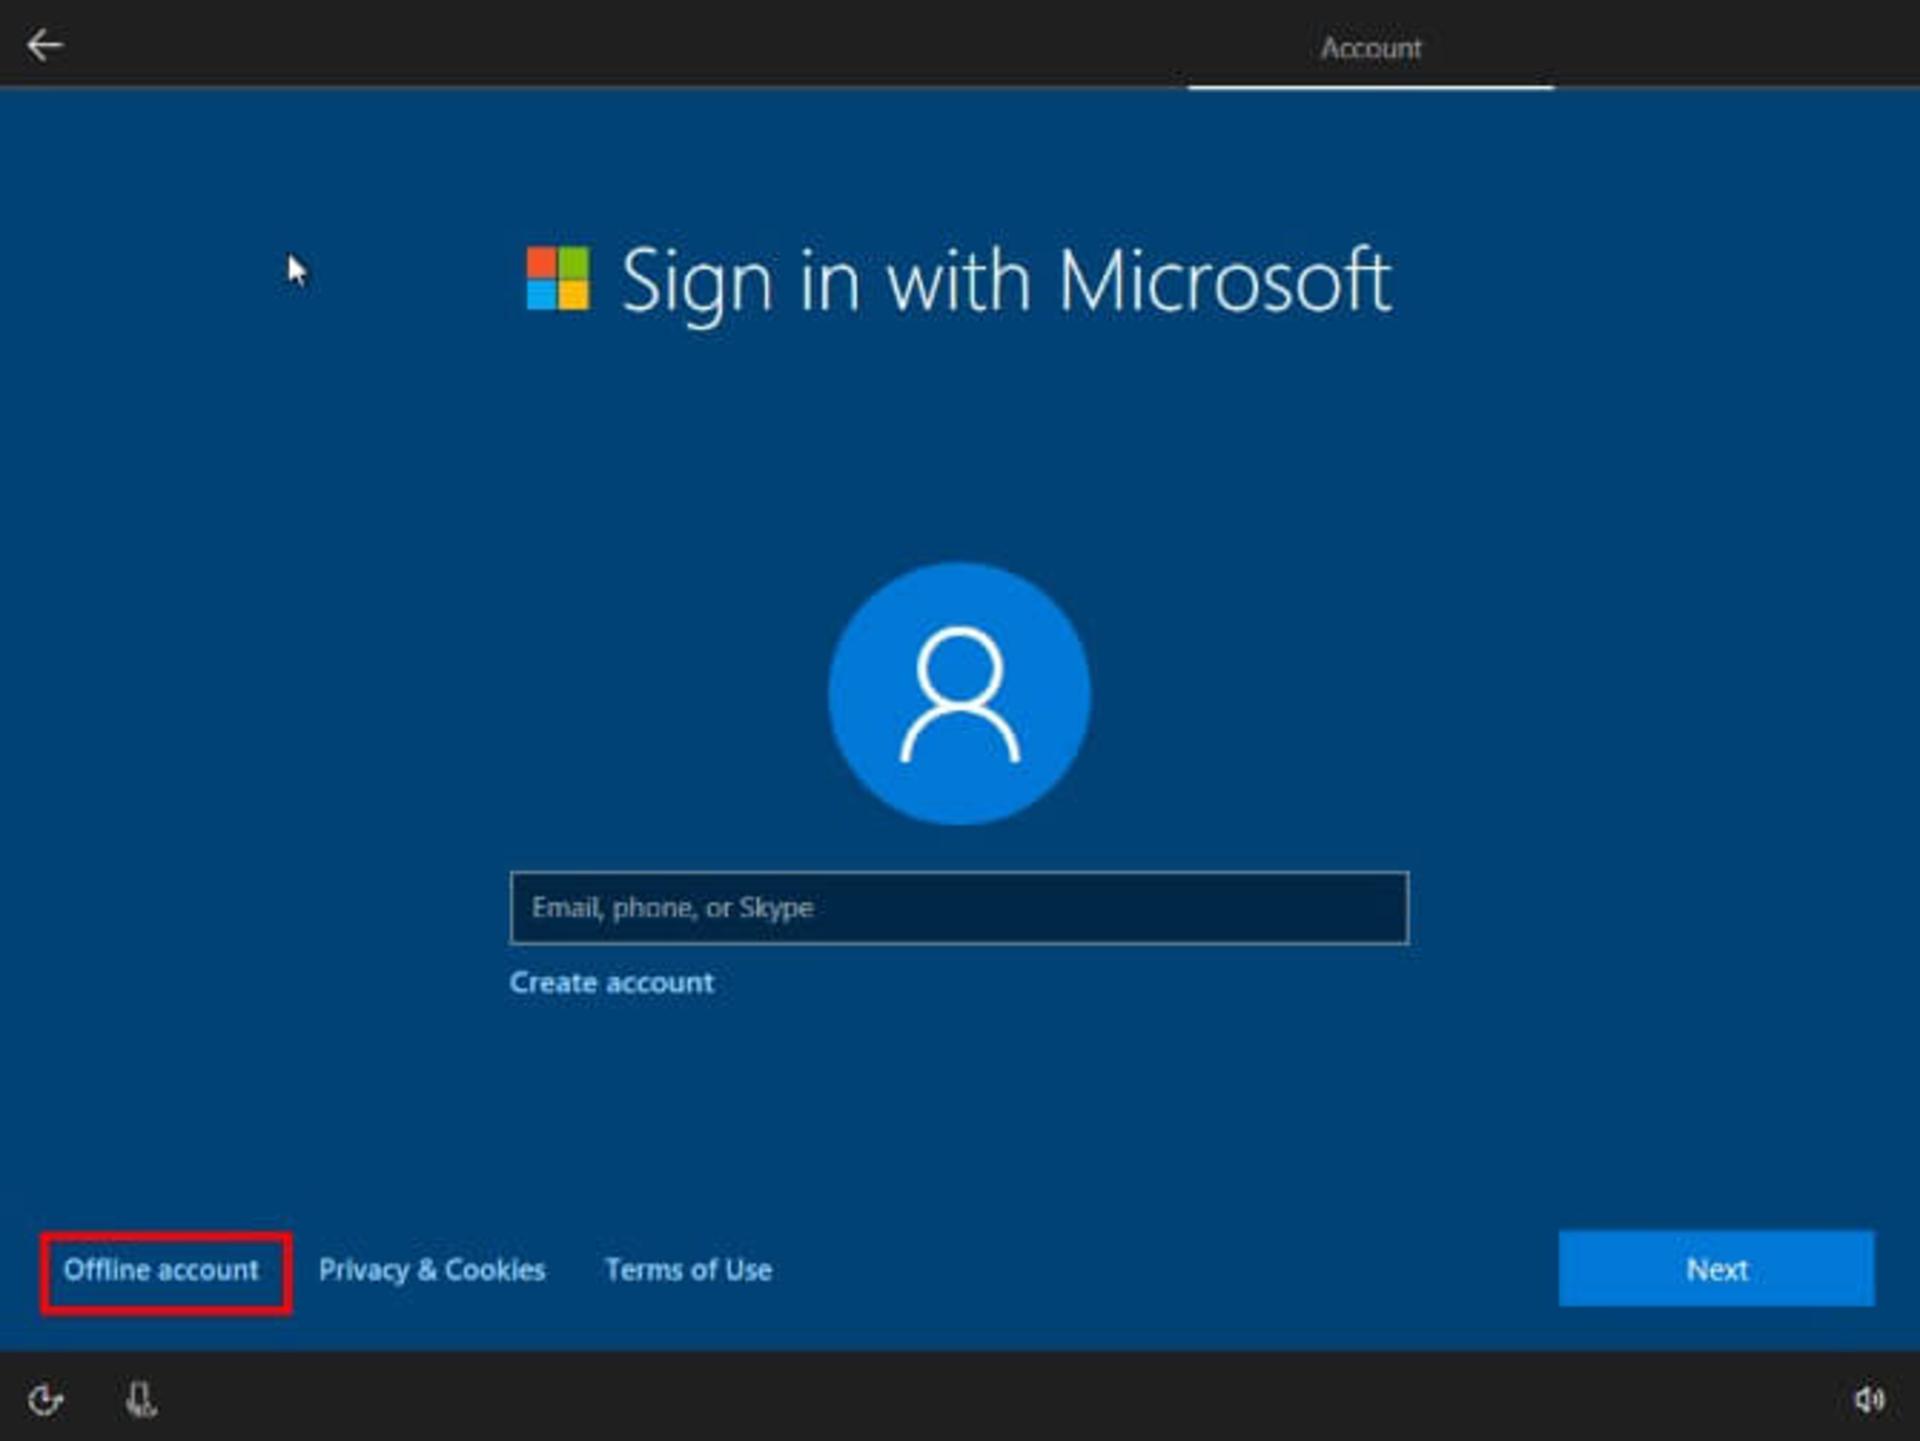Choose Offline account at bottom left
The height and width of the screenshot is (1441, 1920).
161,1270
